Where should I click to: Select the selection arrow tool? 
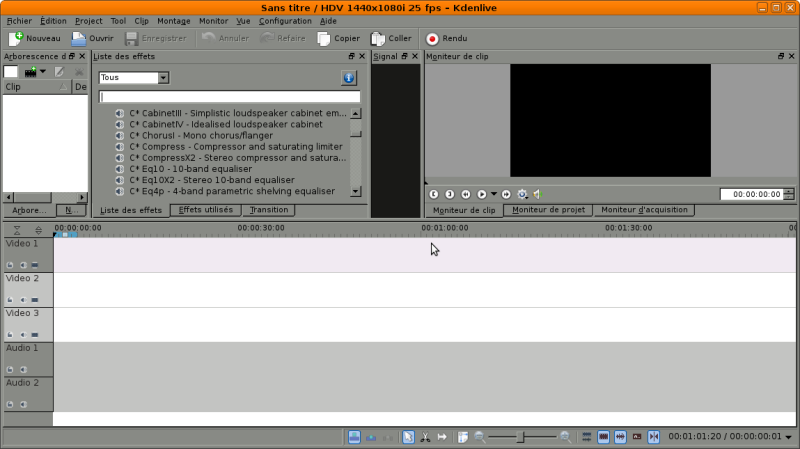tap(408, 437)
